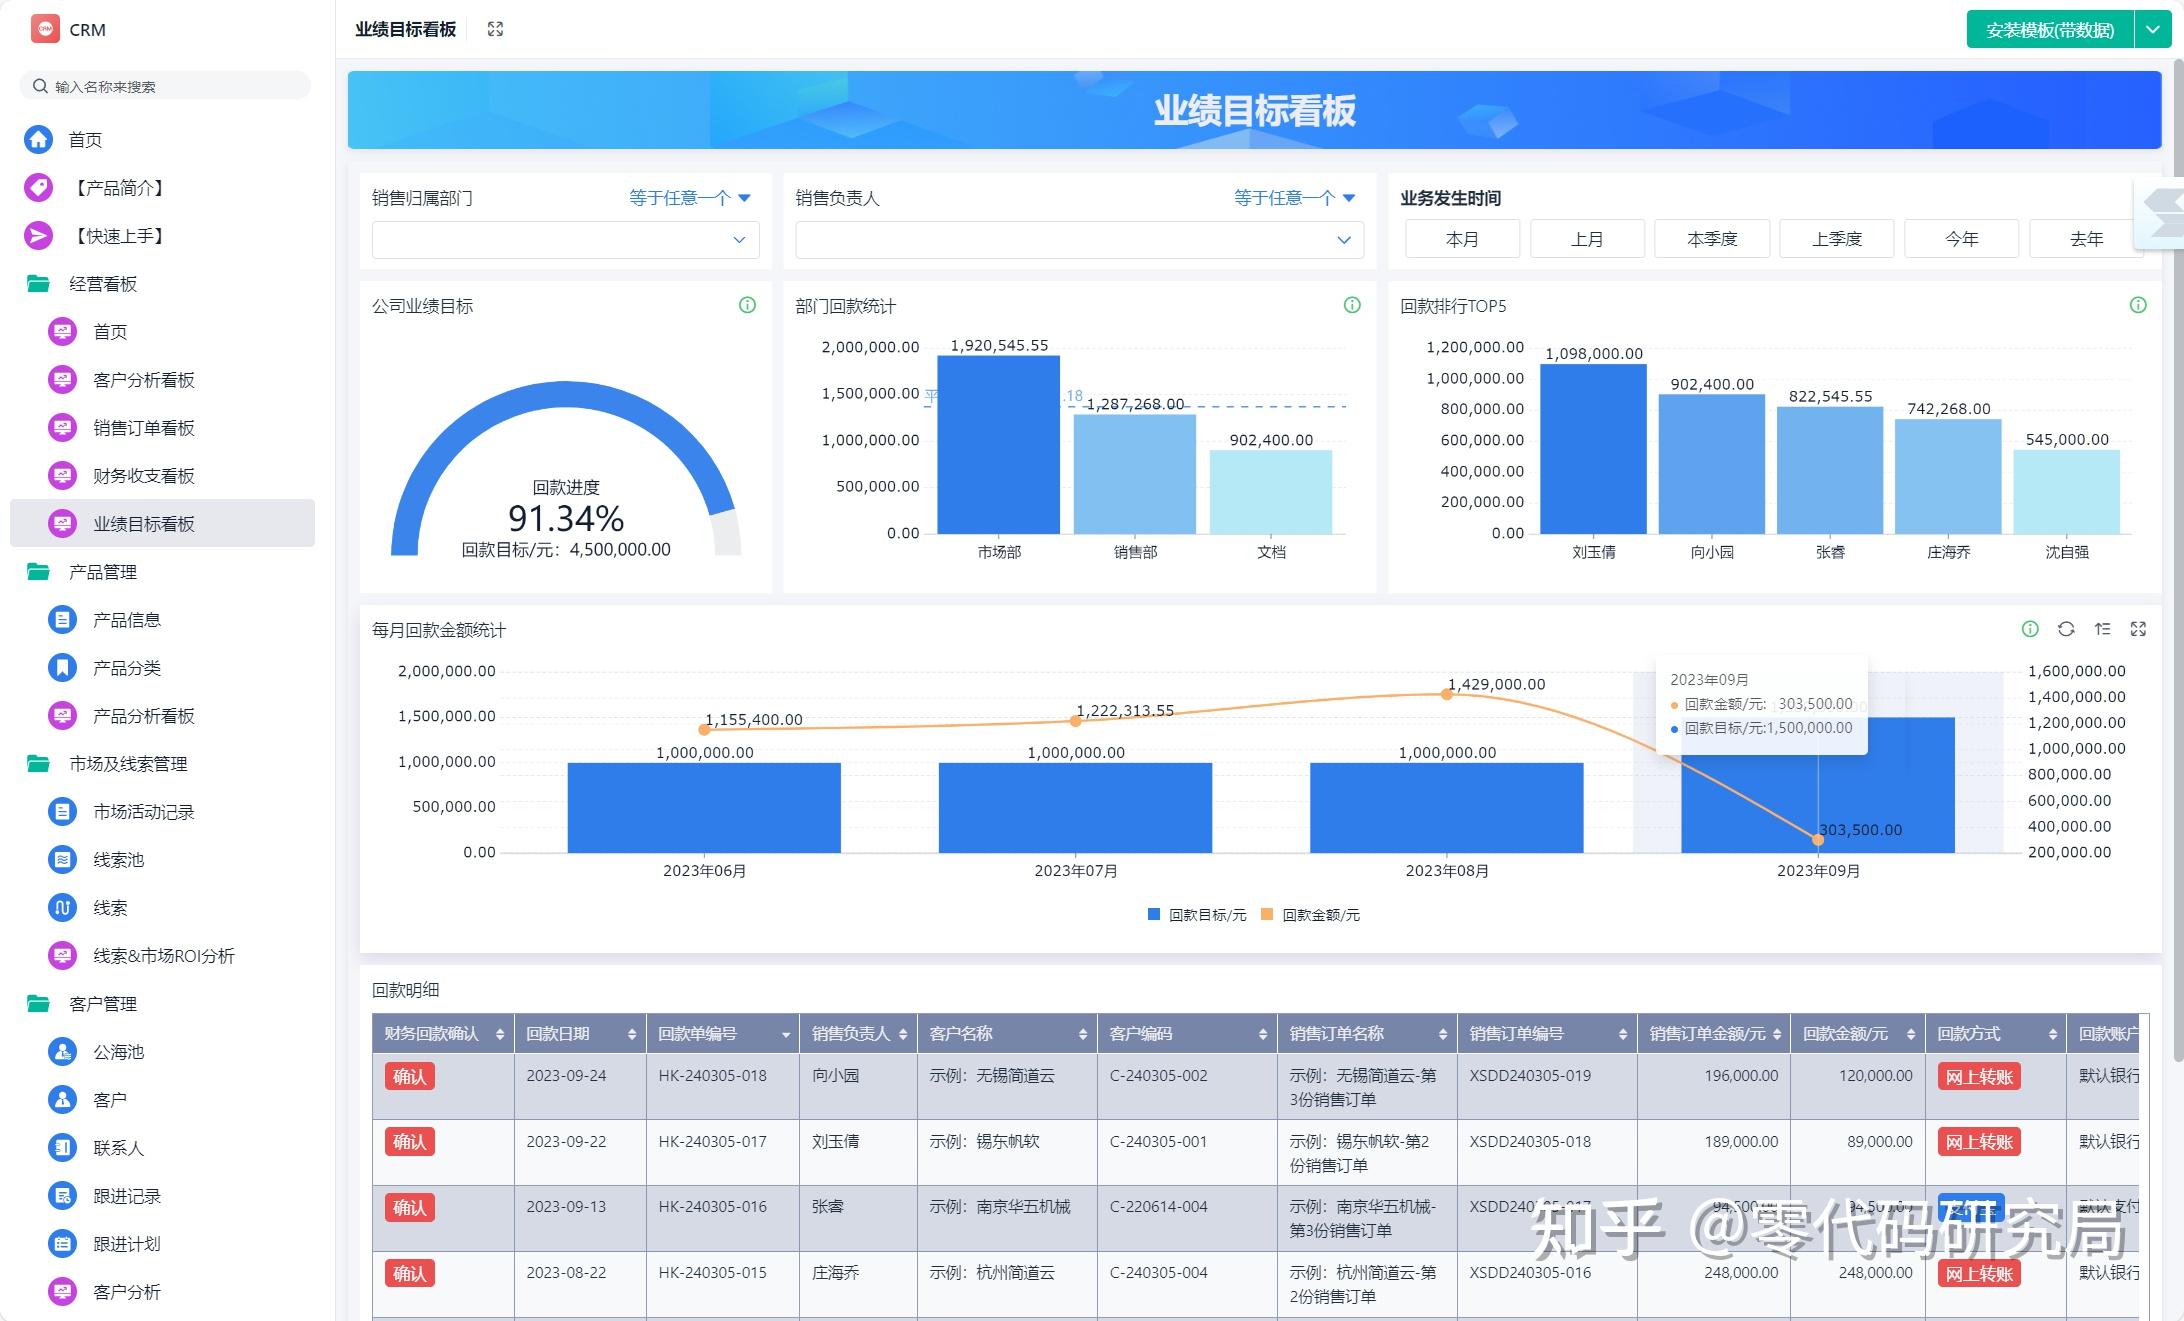Click the refresh icon on 每月回款金额统计 chart
2184x1321 pixels.
pos(2065,629)
